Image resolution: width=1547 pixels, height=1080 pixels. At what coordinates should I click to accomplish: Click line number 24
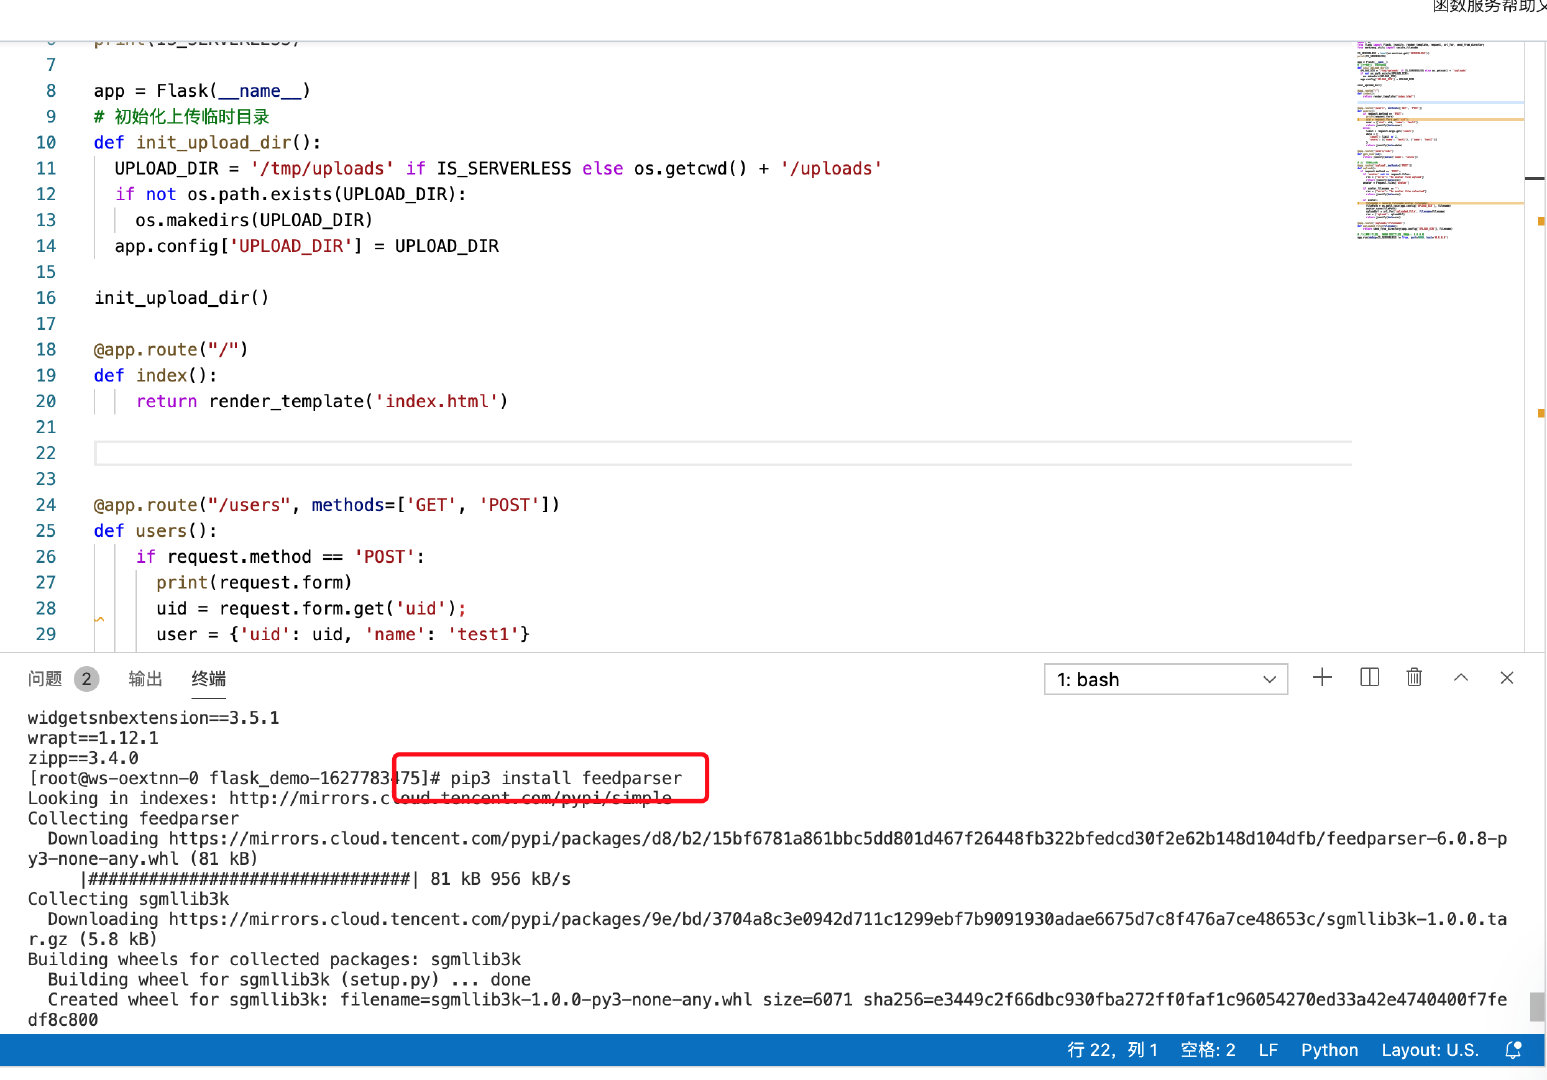click(x=46, y=505)
